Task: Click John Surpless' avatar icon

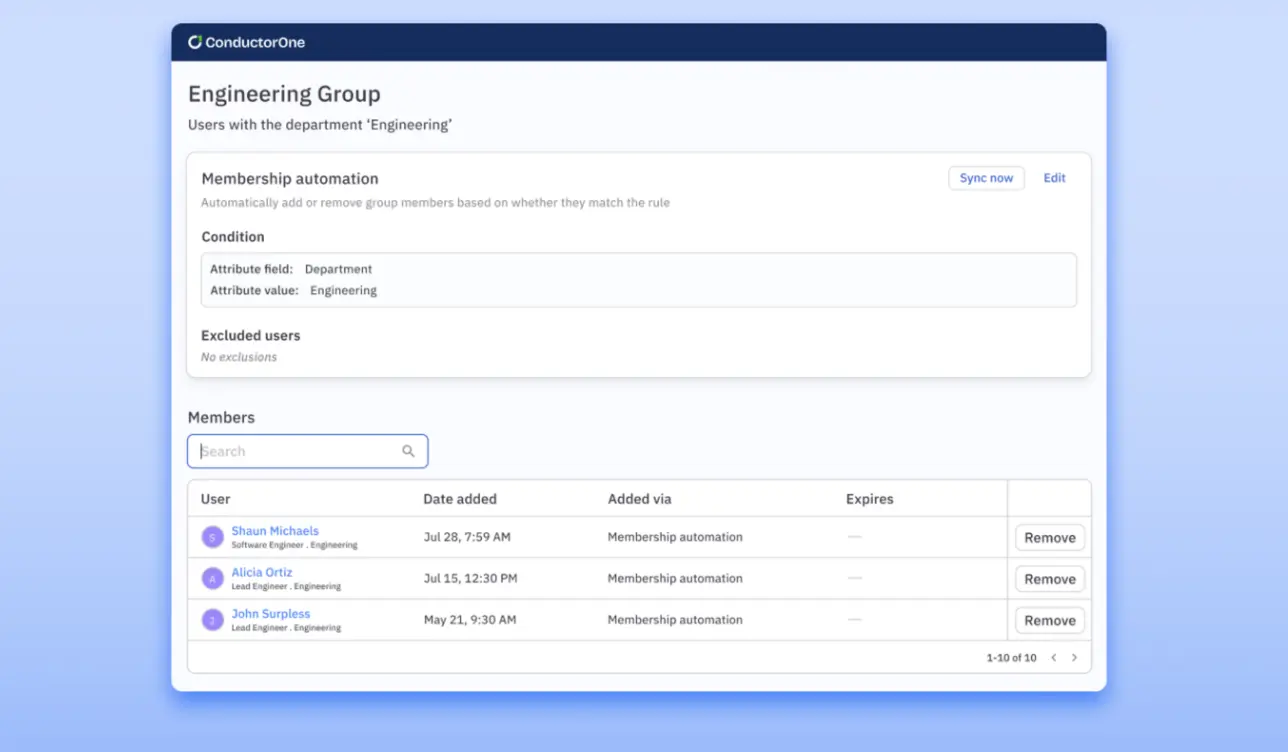Action: [x=212, y=620]
